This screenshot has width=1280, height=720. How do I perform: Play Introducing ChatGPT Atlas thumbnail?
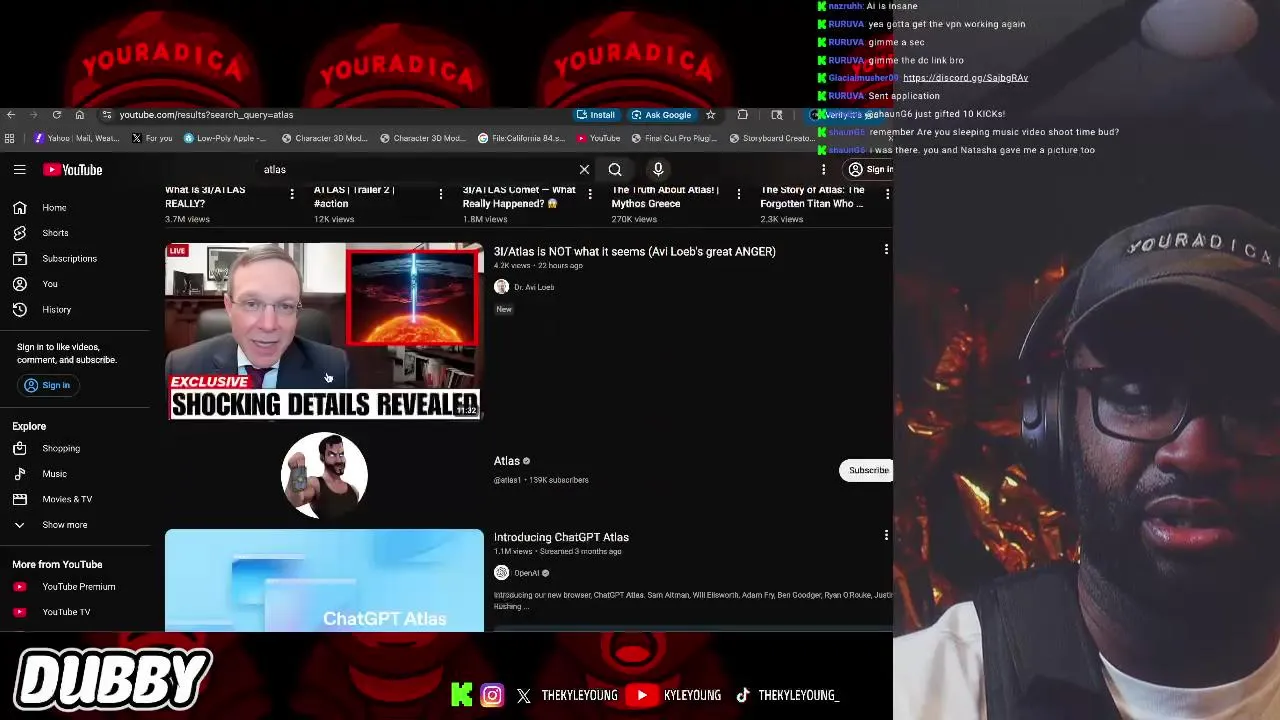(324, 581)
